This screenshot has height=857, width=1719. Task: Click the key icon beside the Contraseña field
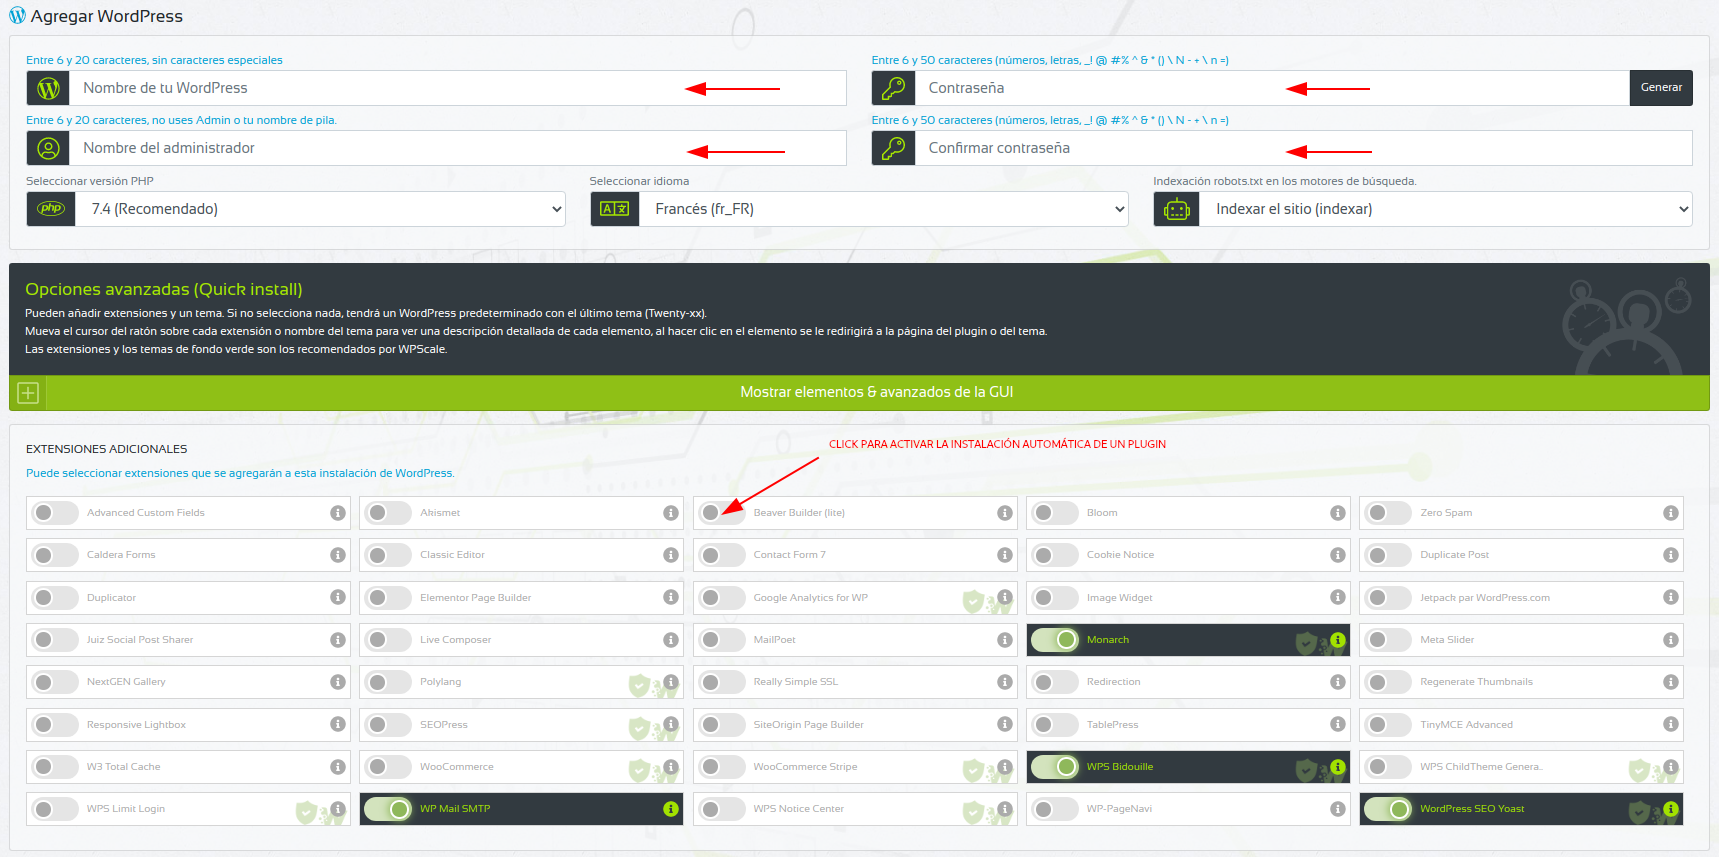point(893,88)
